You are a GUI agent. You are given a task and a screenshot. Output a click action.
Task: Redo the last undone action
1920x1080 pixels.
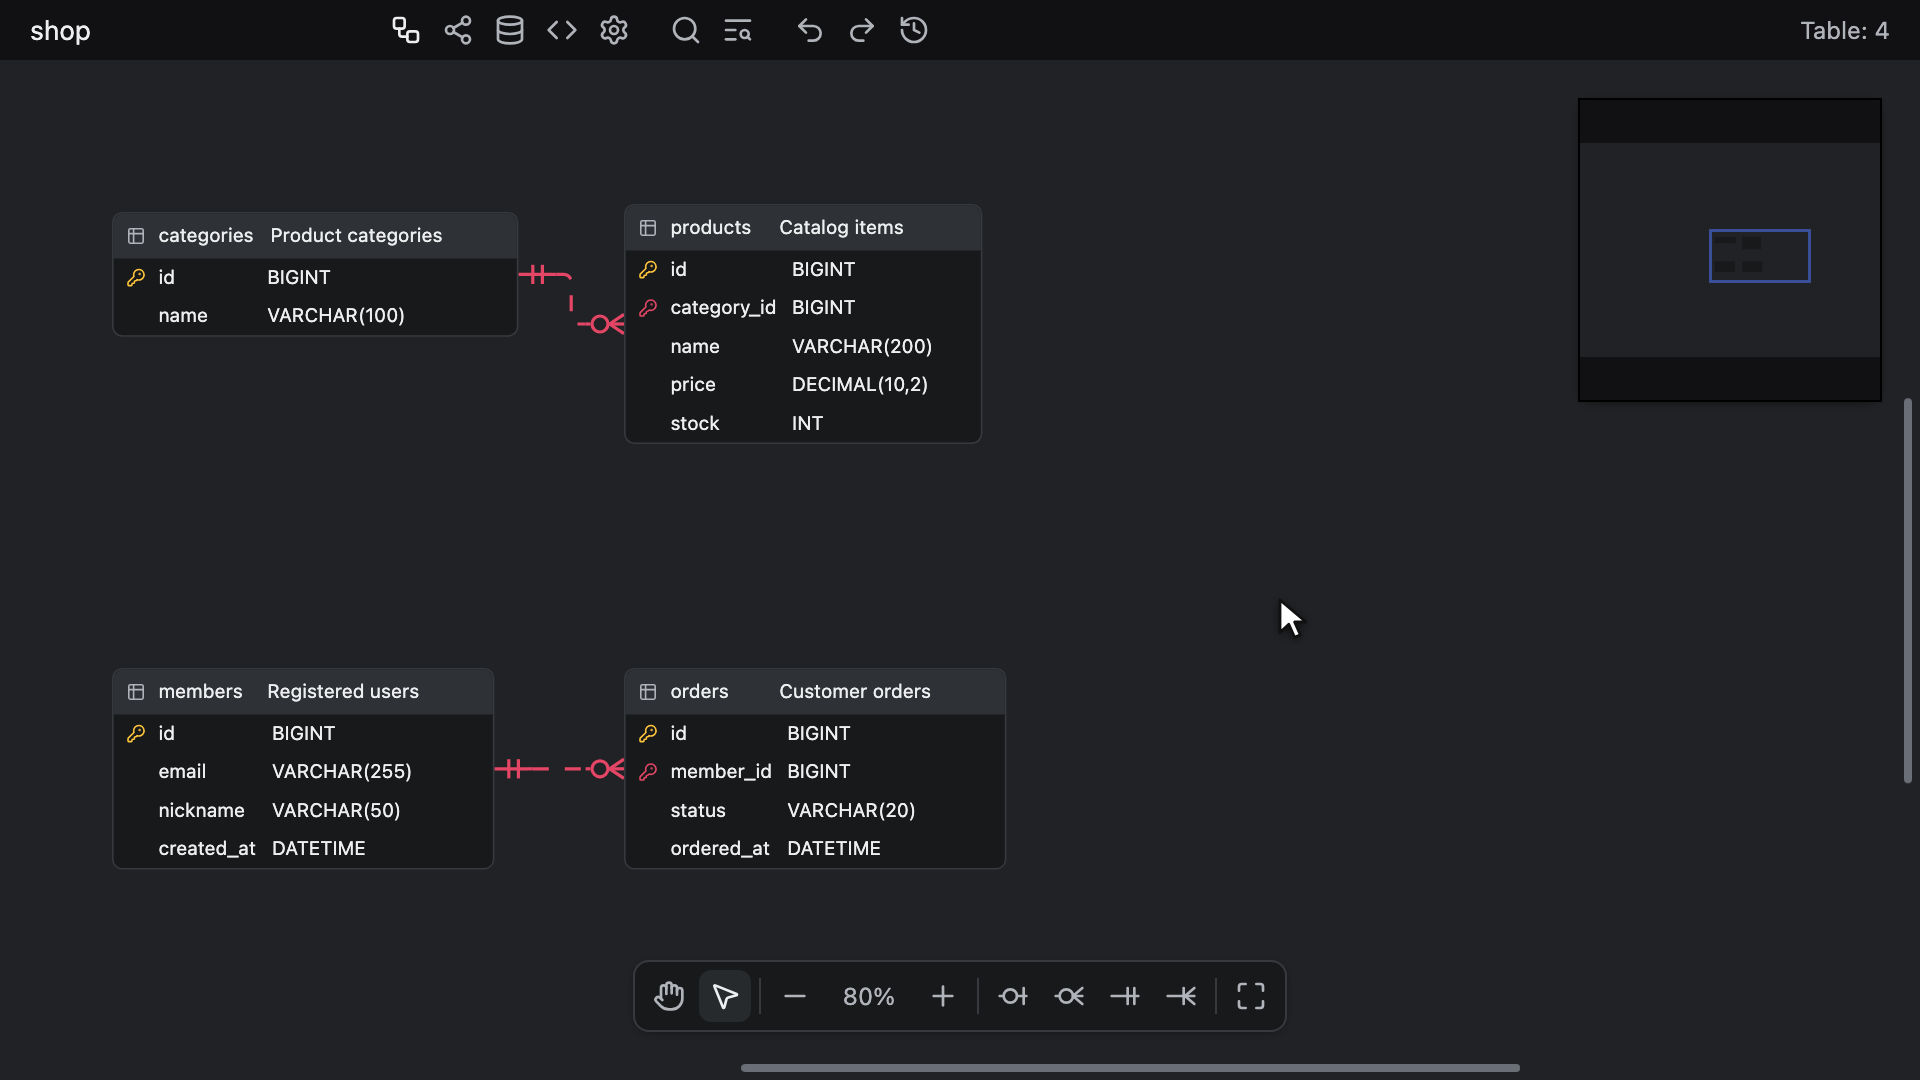coord(862,30)
